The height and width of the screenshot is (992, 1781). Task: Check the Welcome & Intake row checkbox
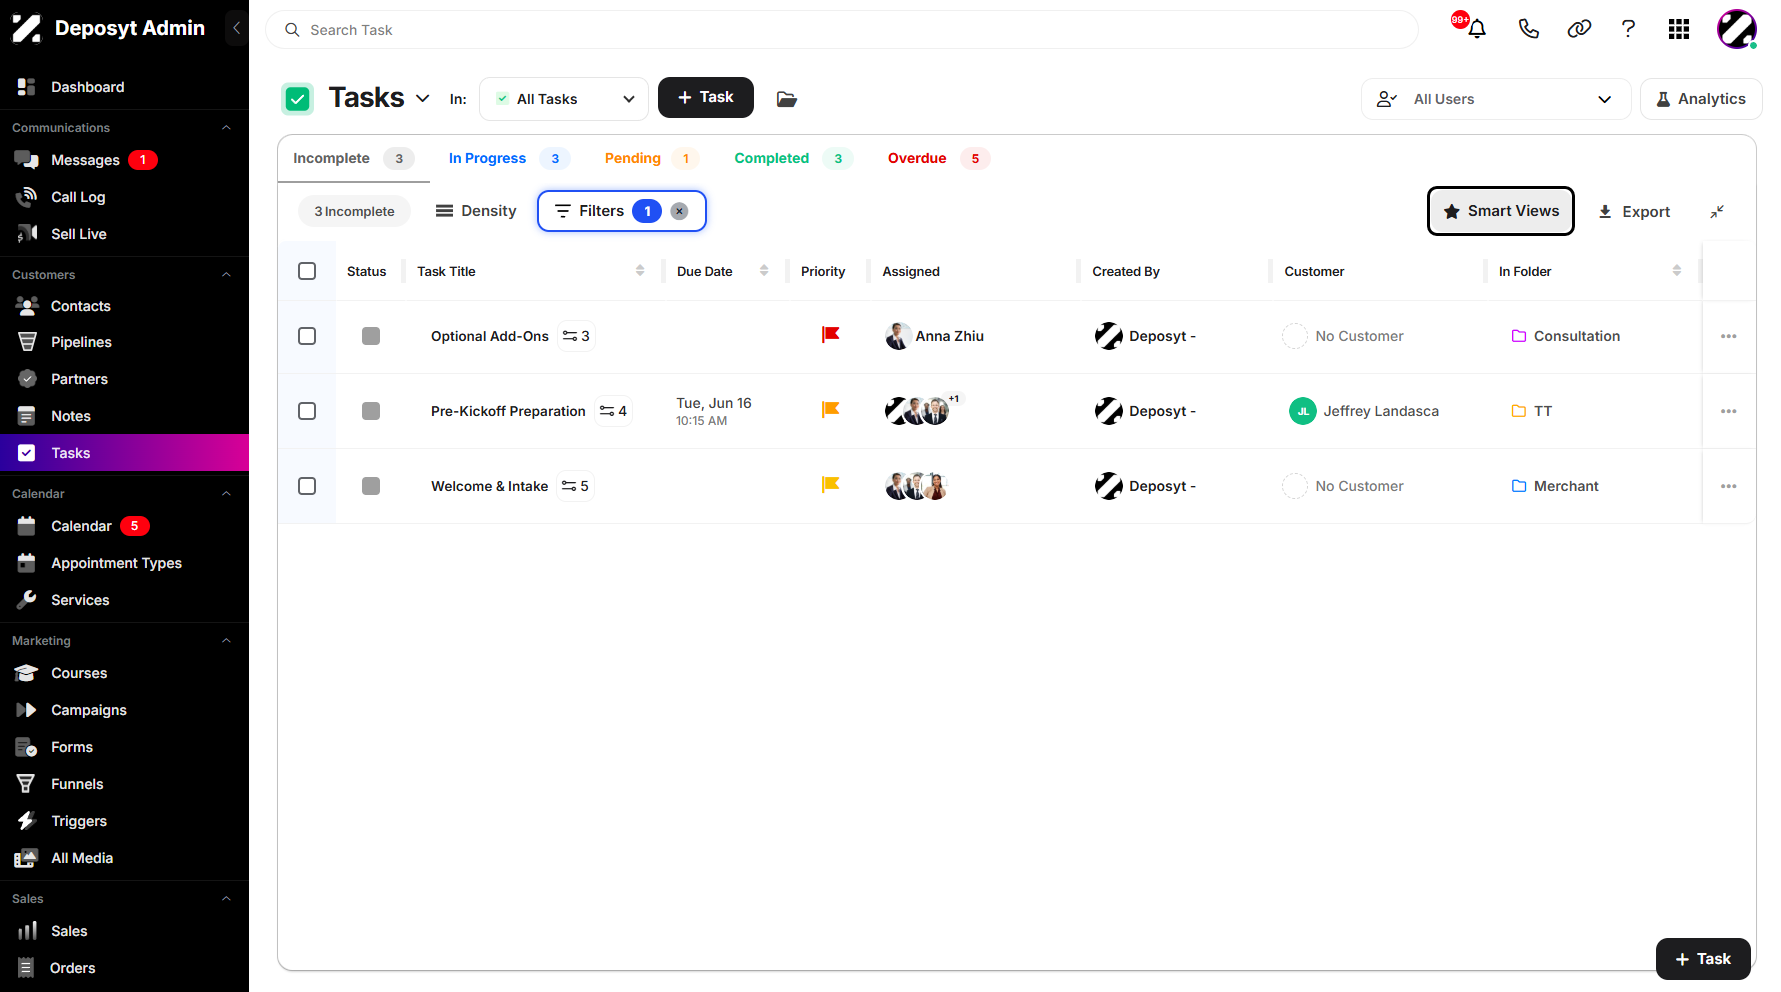pyautogui.click(x=307, y=486)
